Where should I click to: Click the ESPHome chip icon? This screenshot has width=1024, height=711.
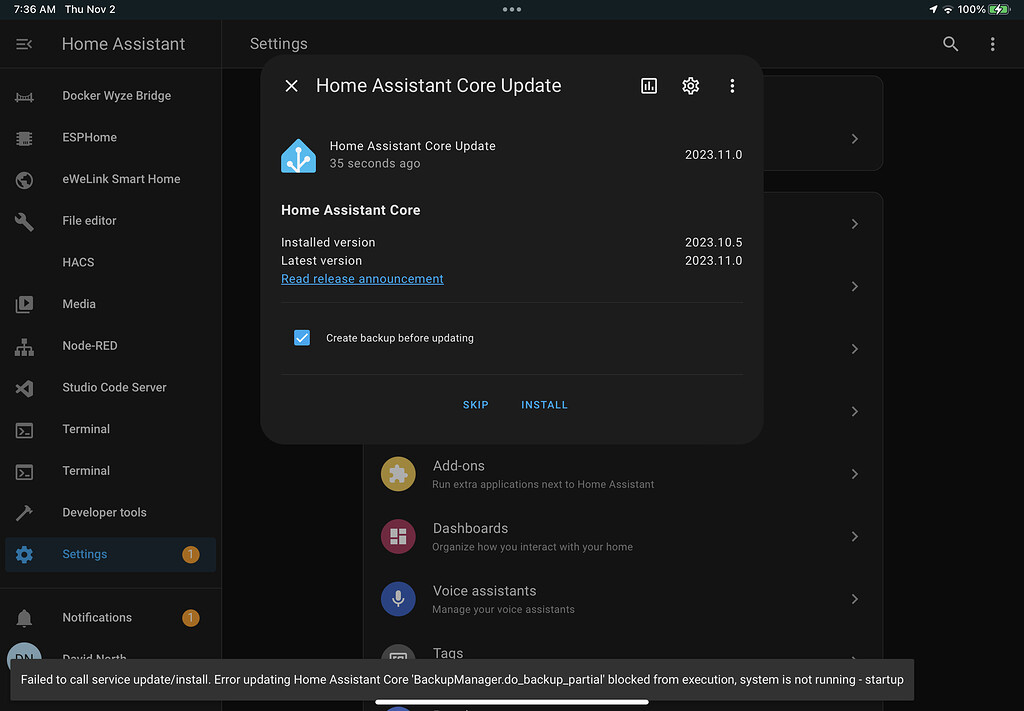24,138
